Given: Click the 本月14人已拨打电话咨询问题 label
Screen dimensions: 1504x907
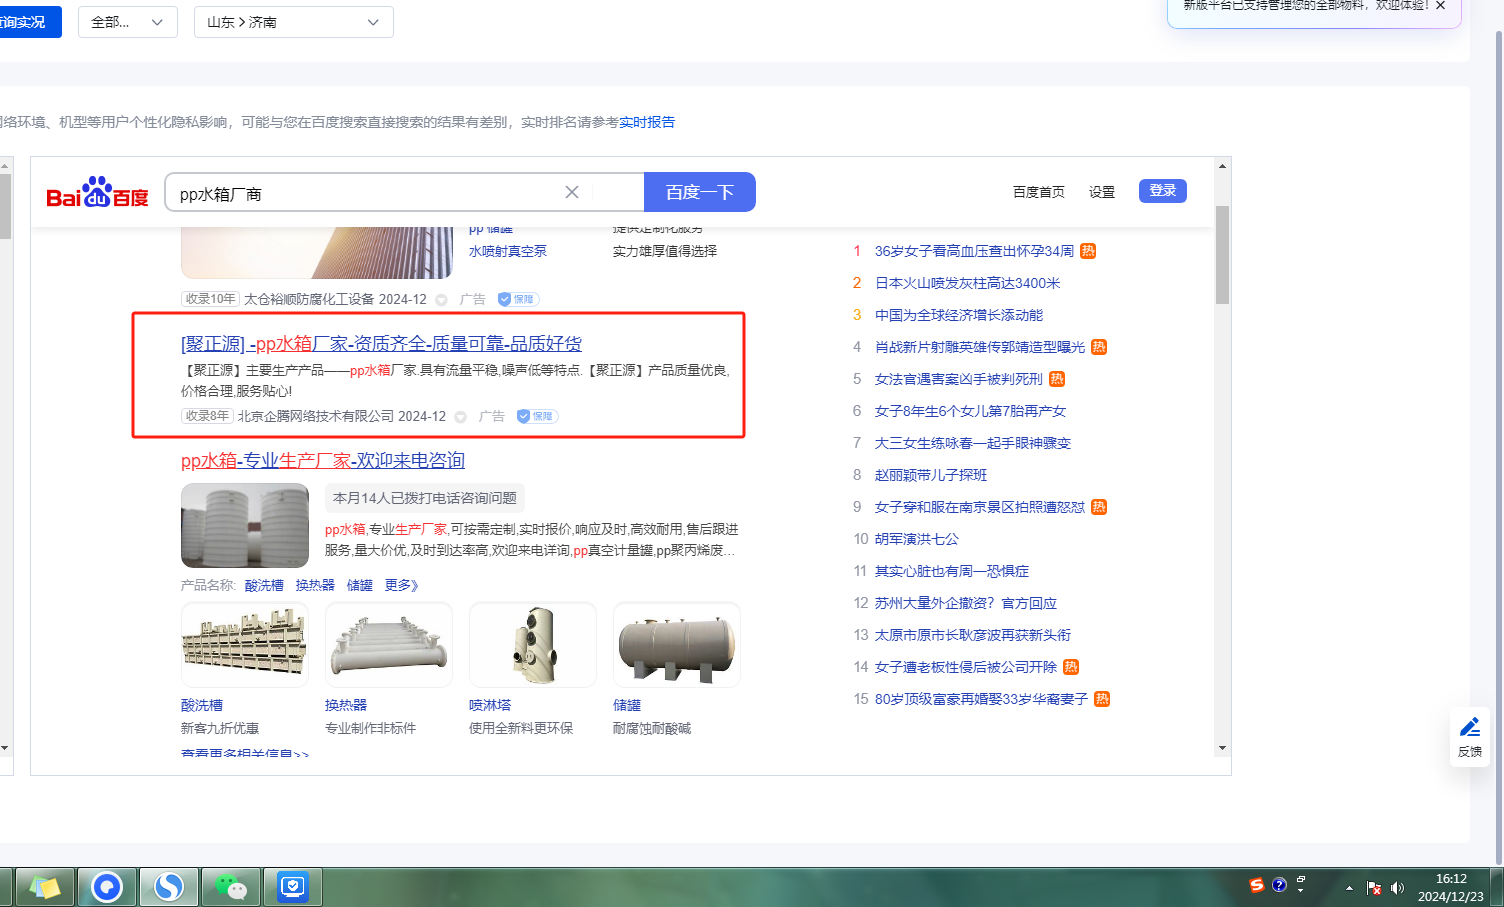Looking at the screenshot, I should pyautogui.click(x=425, y=498).
